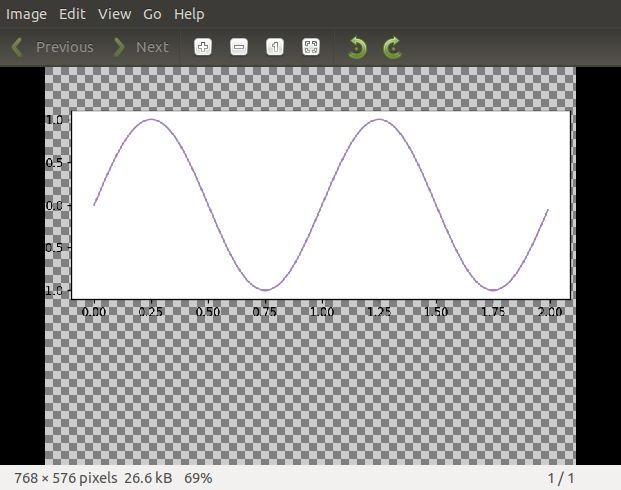
Task: Open the Go menu
Action: click(x=152, y=14)
